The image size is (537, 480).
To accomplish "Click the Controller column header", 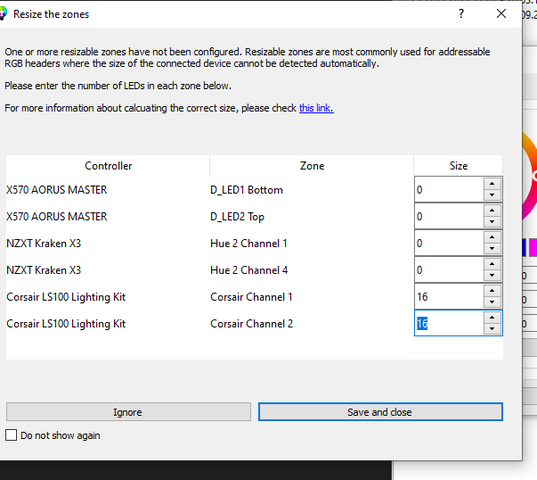I will point(108,166).
